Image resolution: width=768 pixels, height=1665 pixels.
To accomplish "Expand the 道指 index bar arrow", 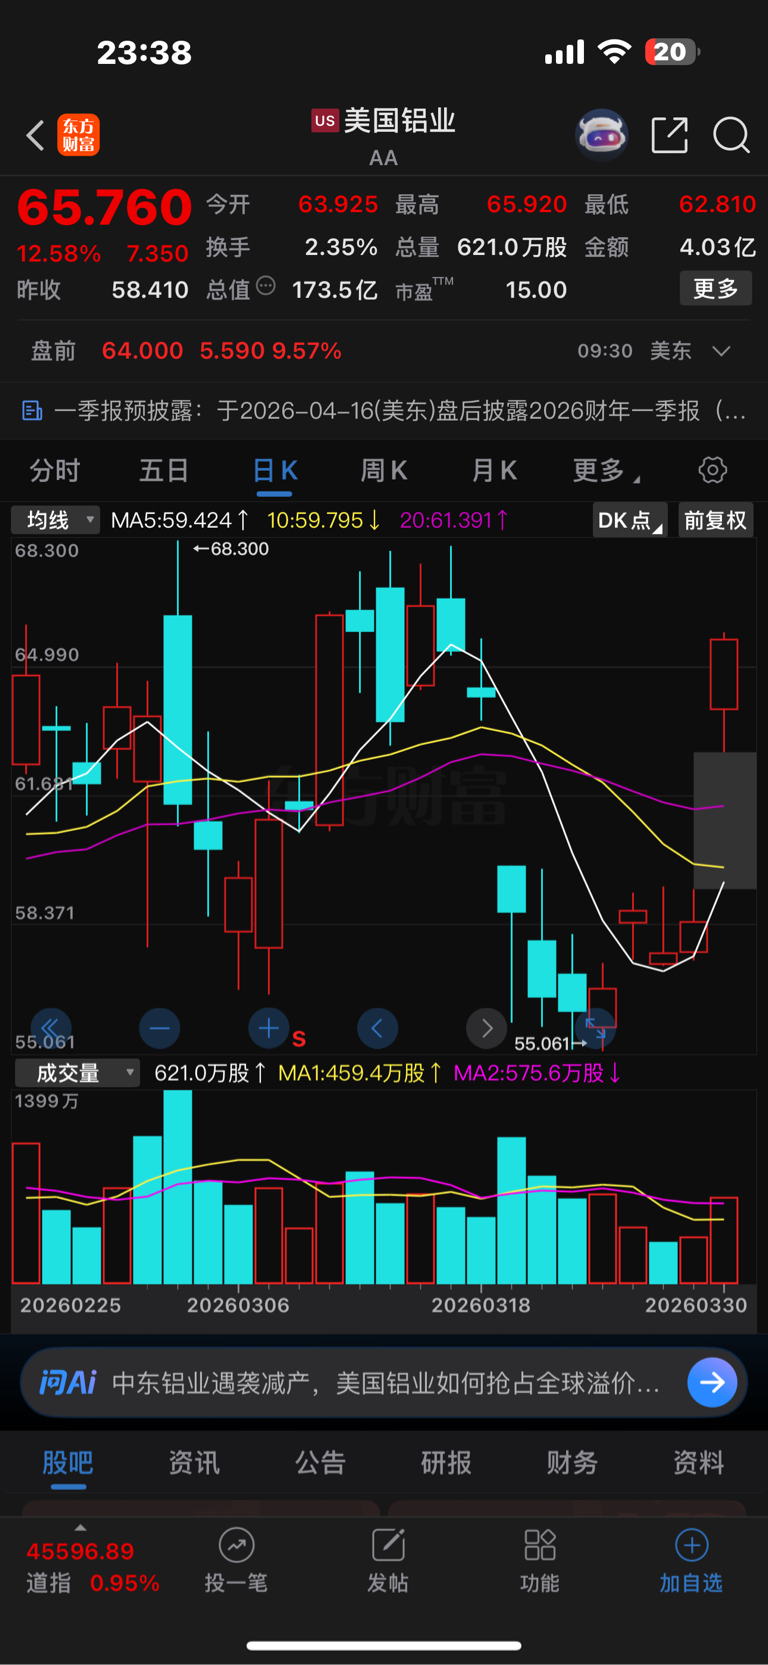I will point(80,1528).
